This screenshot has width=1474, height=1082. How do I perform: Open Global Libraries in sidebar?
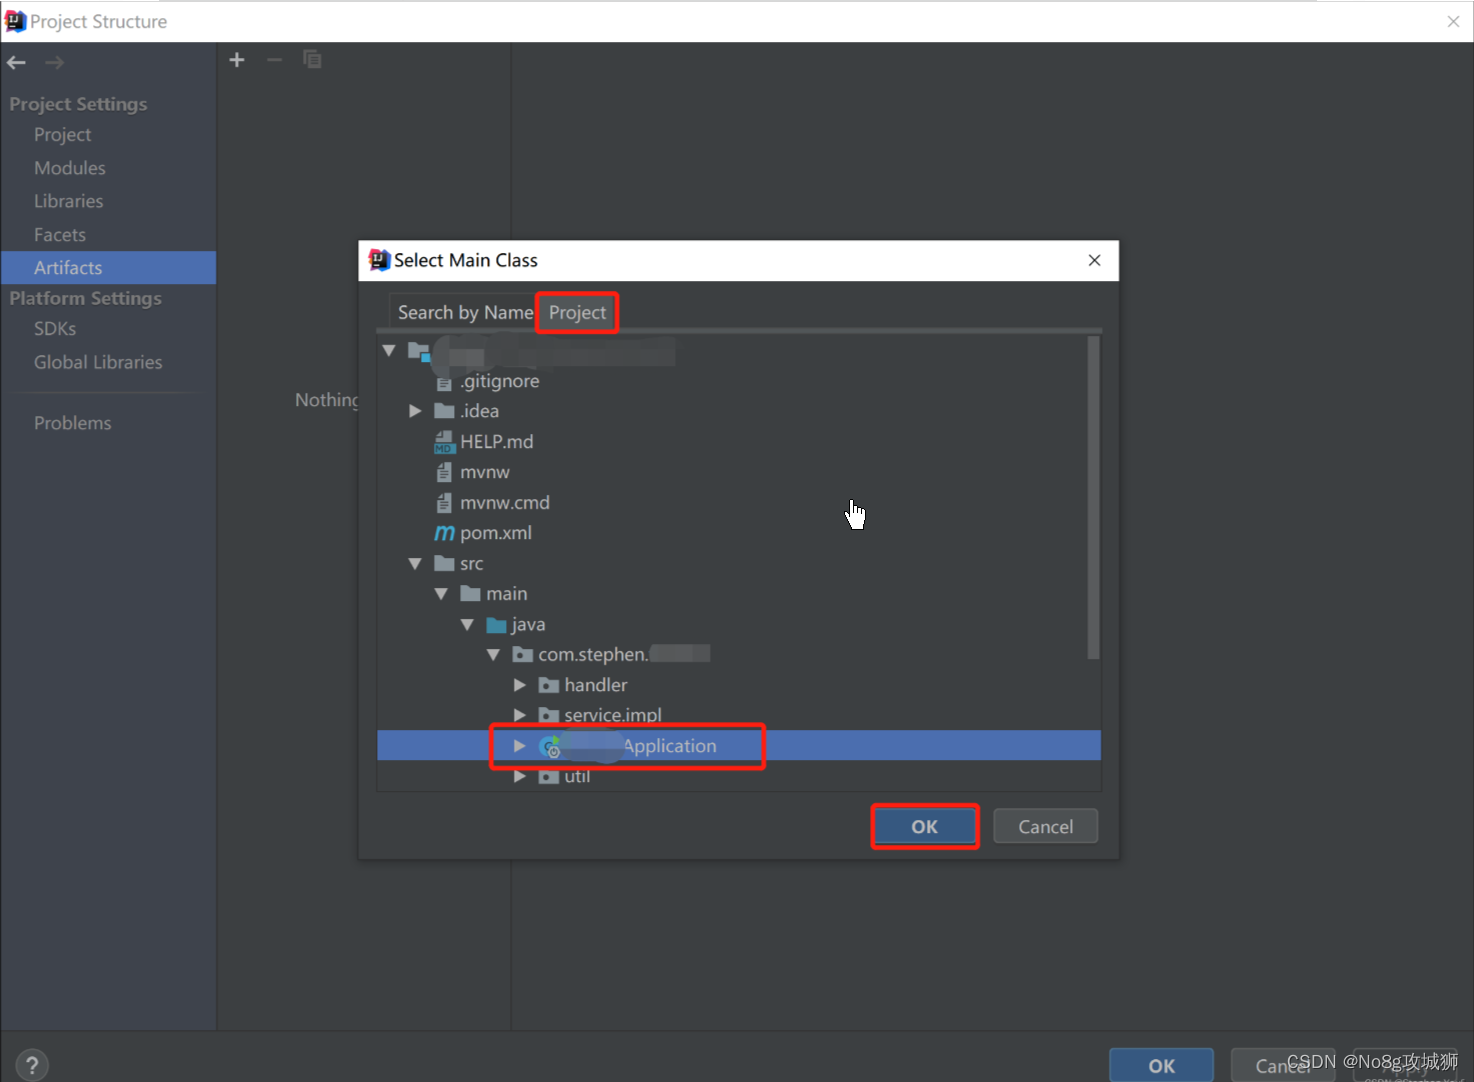click(98, 362)
